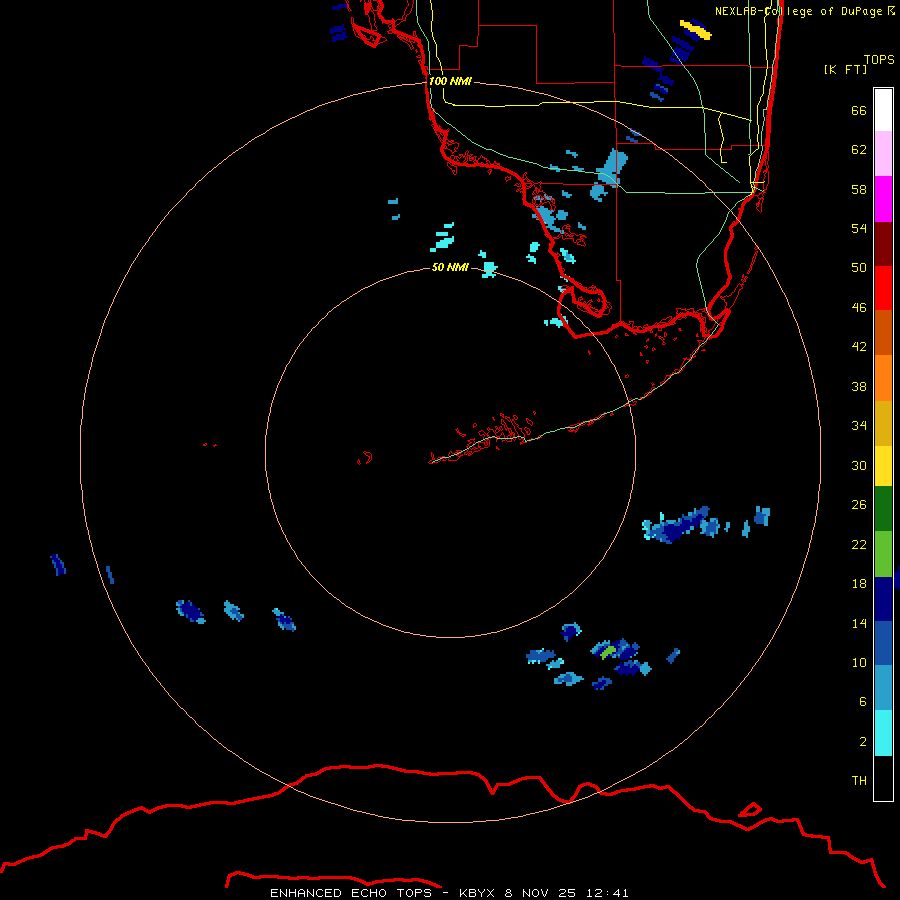Viewport: 900px width, 900px height.
Task: Click the "18" legend value
Action: click(859, 584)
